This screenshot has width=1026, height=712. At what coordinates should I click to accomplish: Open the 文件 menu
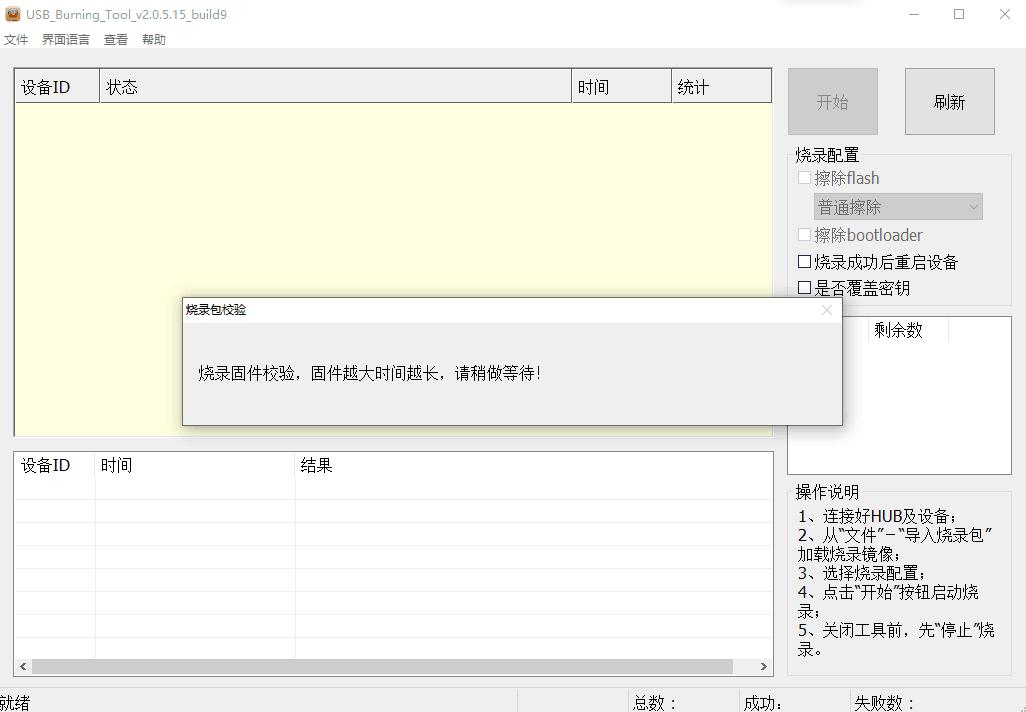pyautogui.click(x=16, y=39)
